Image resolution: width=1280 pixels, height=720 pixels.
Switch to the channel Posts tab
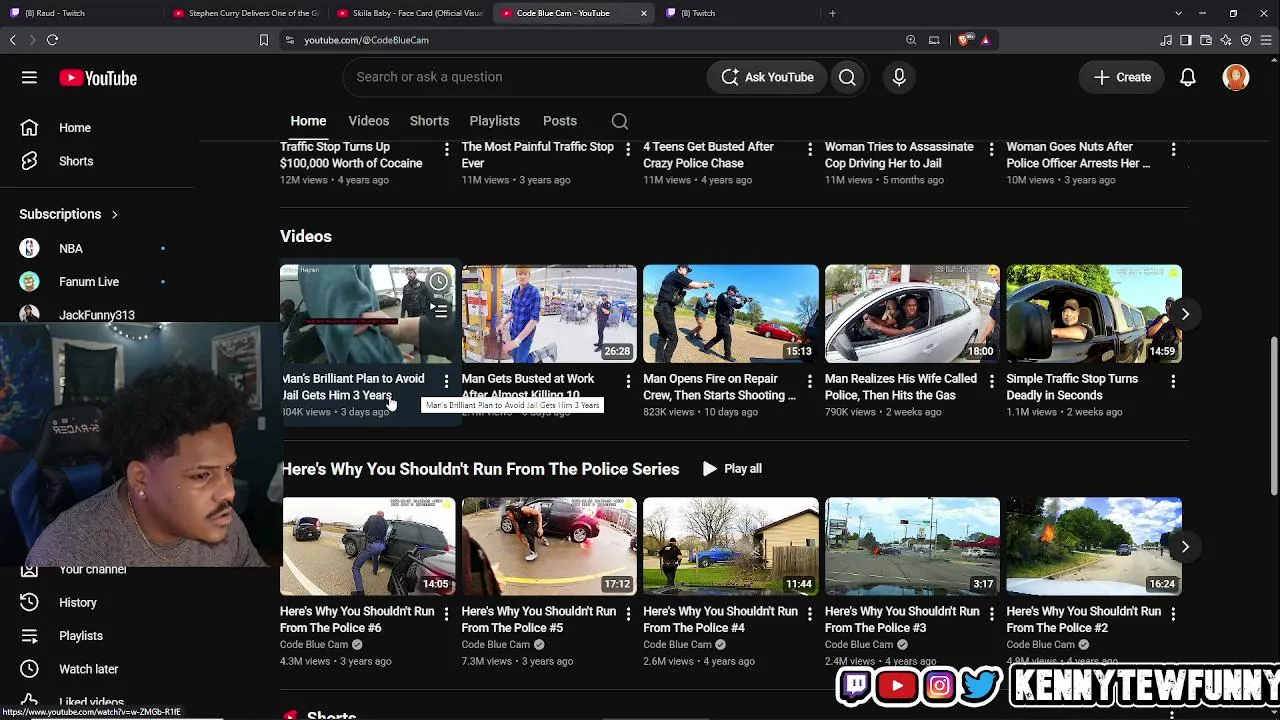(x=560, y=121)
